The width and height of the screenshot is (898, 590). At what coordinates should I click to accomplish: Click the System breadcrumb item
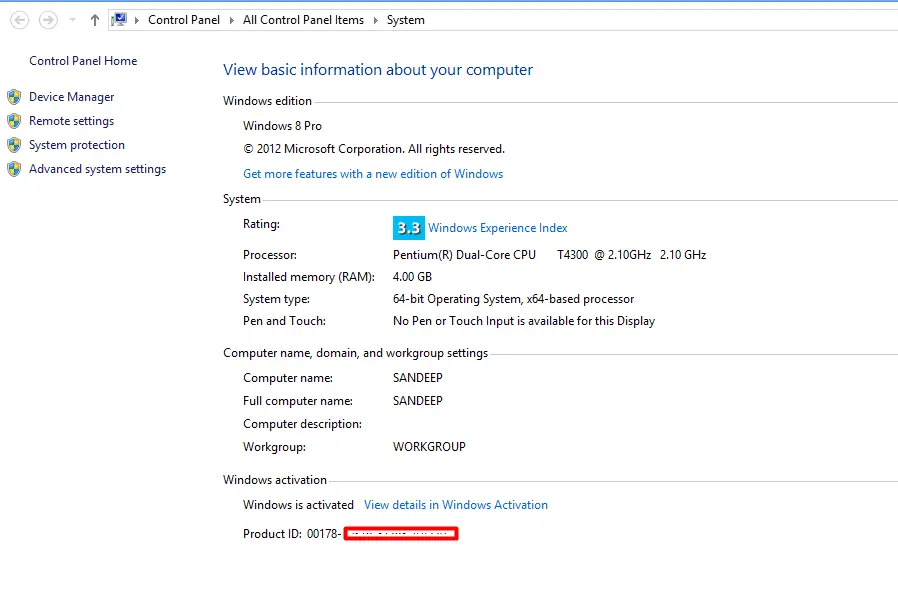click(x=405, y=20)
